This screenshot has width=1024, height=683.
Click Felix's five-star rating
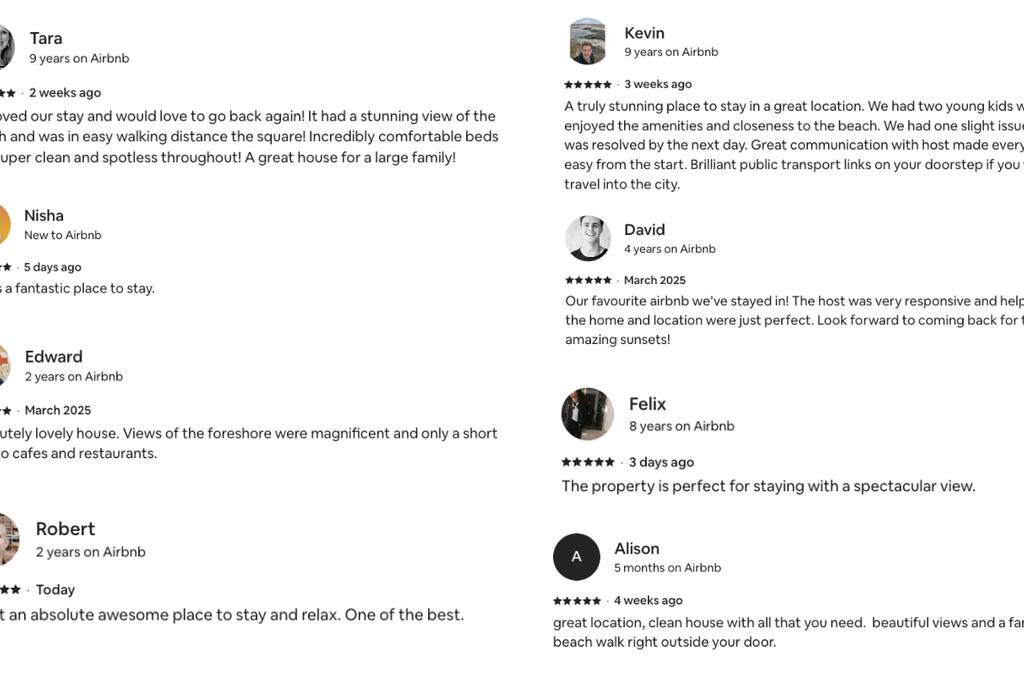click(588, 462)
